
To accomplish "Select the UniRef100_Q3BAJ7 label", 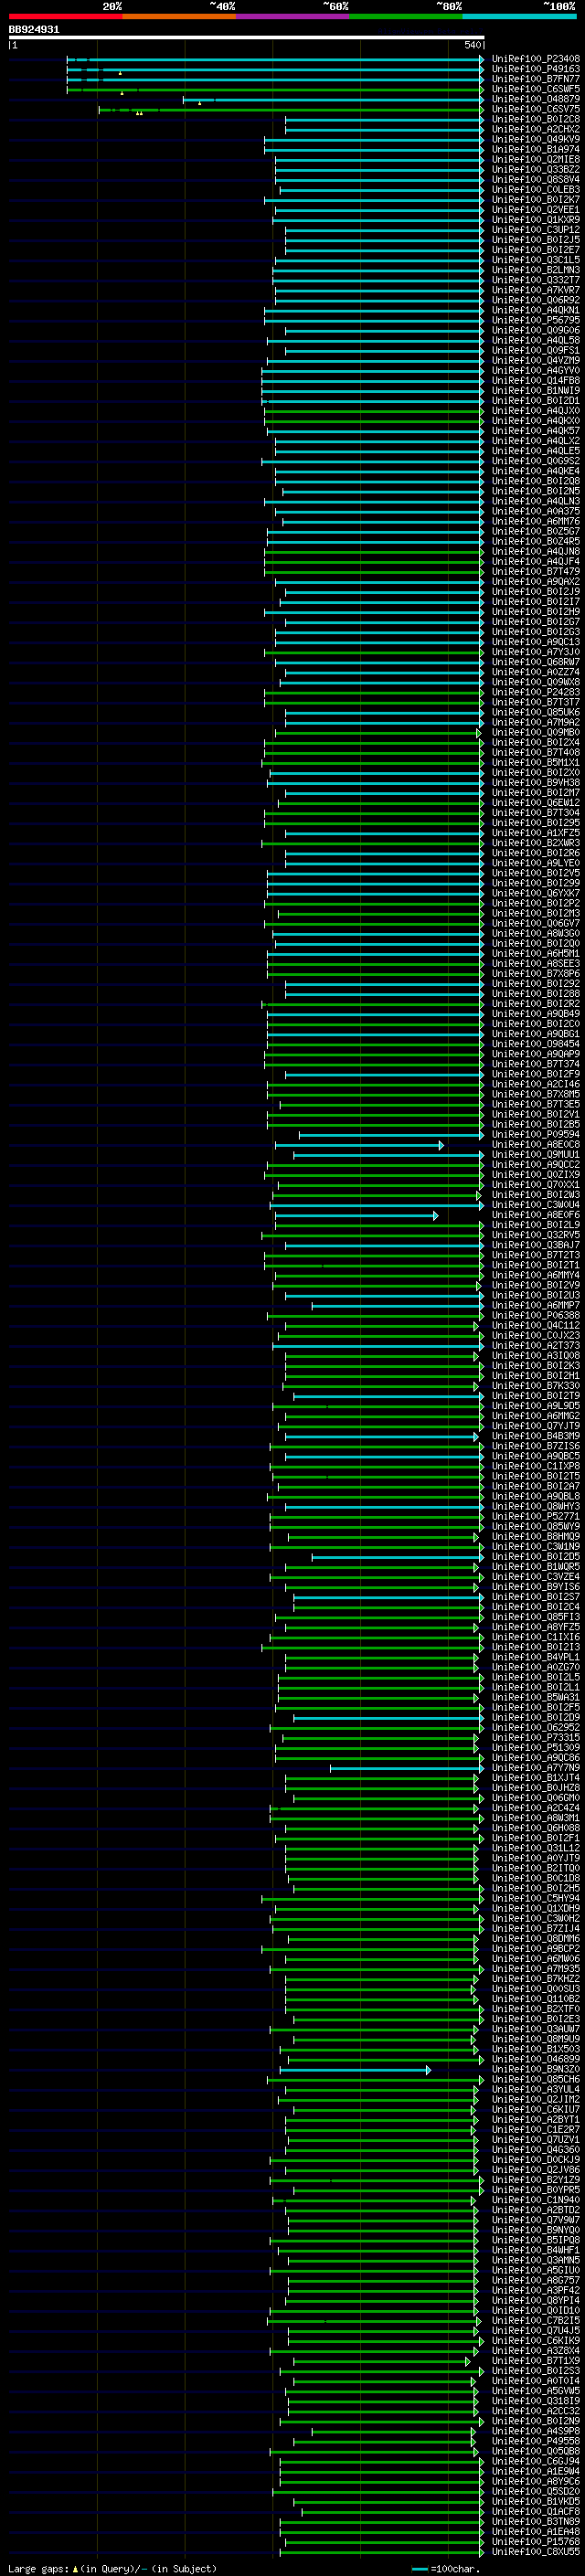I will click(536, 1244).
